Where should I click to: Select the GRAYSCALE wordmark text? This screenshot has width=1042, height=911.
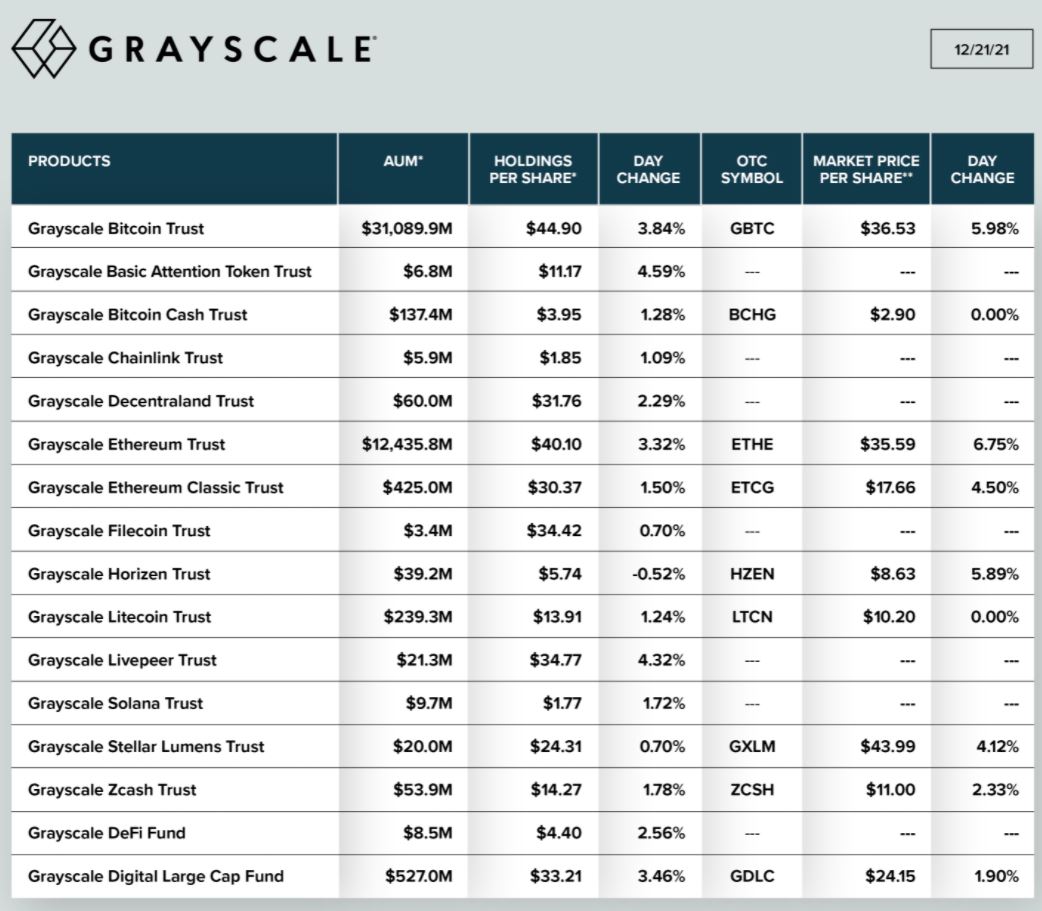pyautogui.click(x=232, y=49)
